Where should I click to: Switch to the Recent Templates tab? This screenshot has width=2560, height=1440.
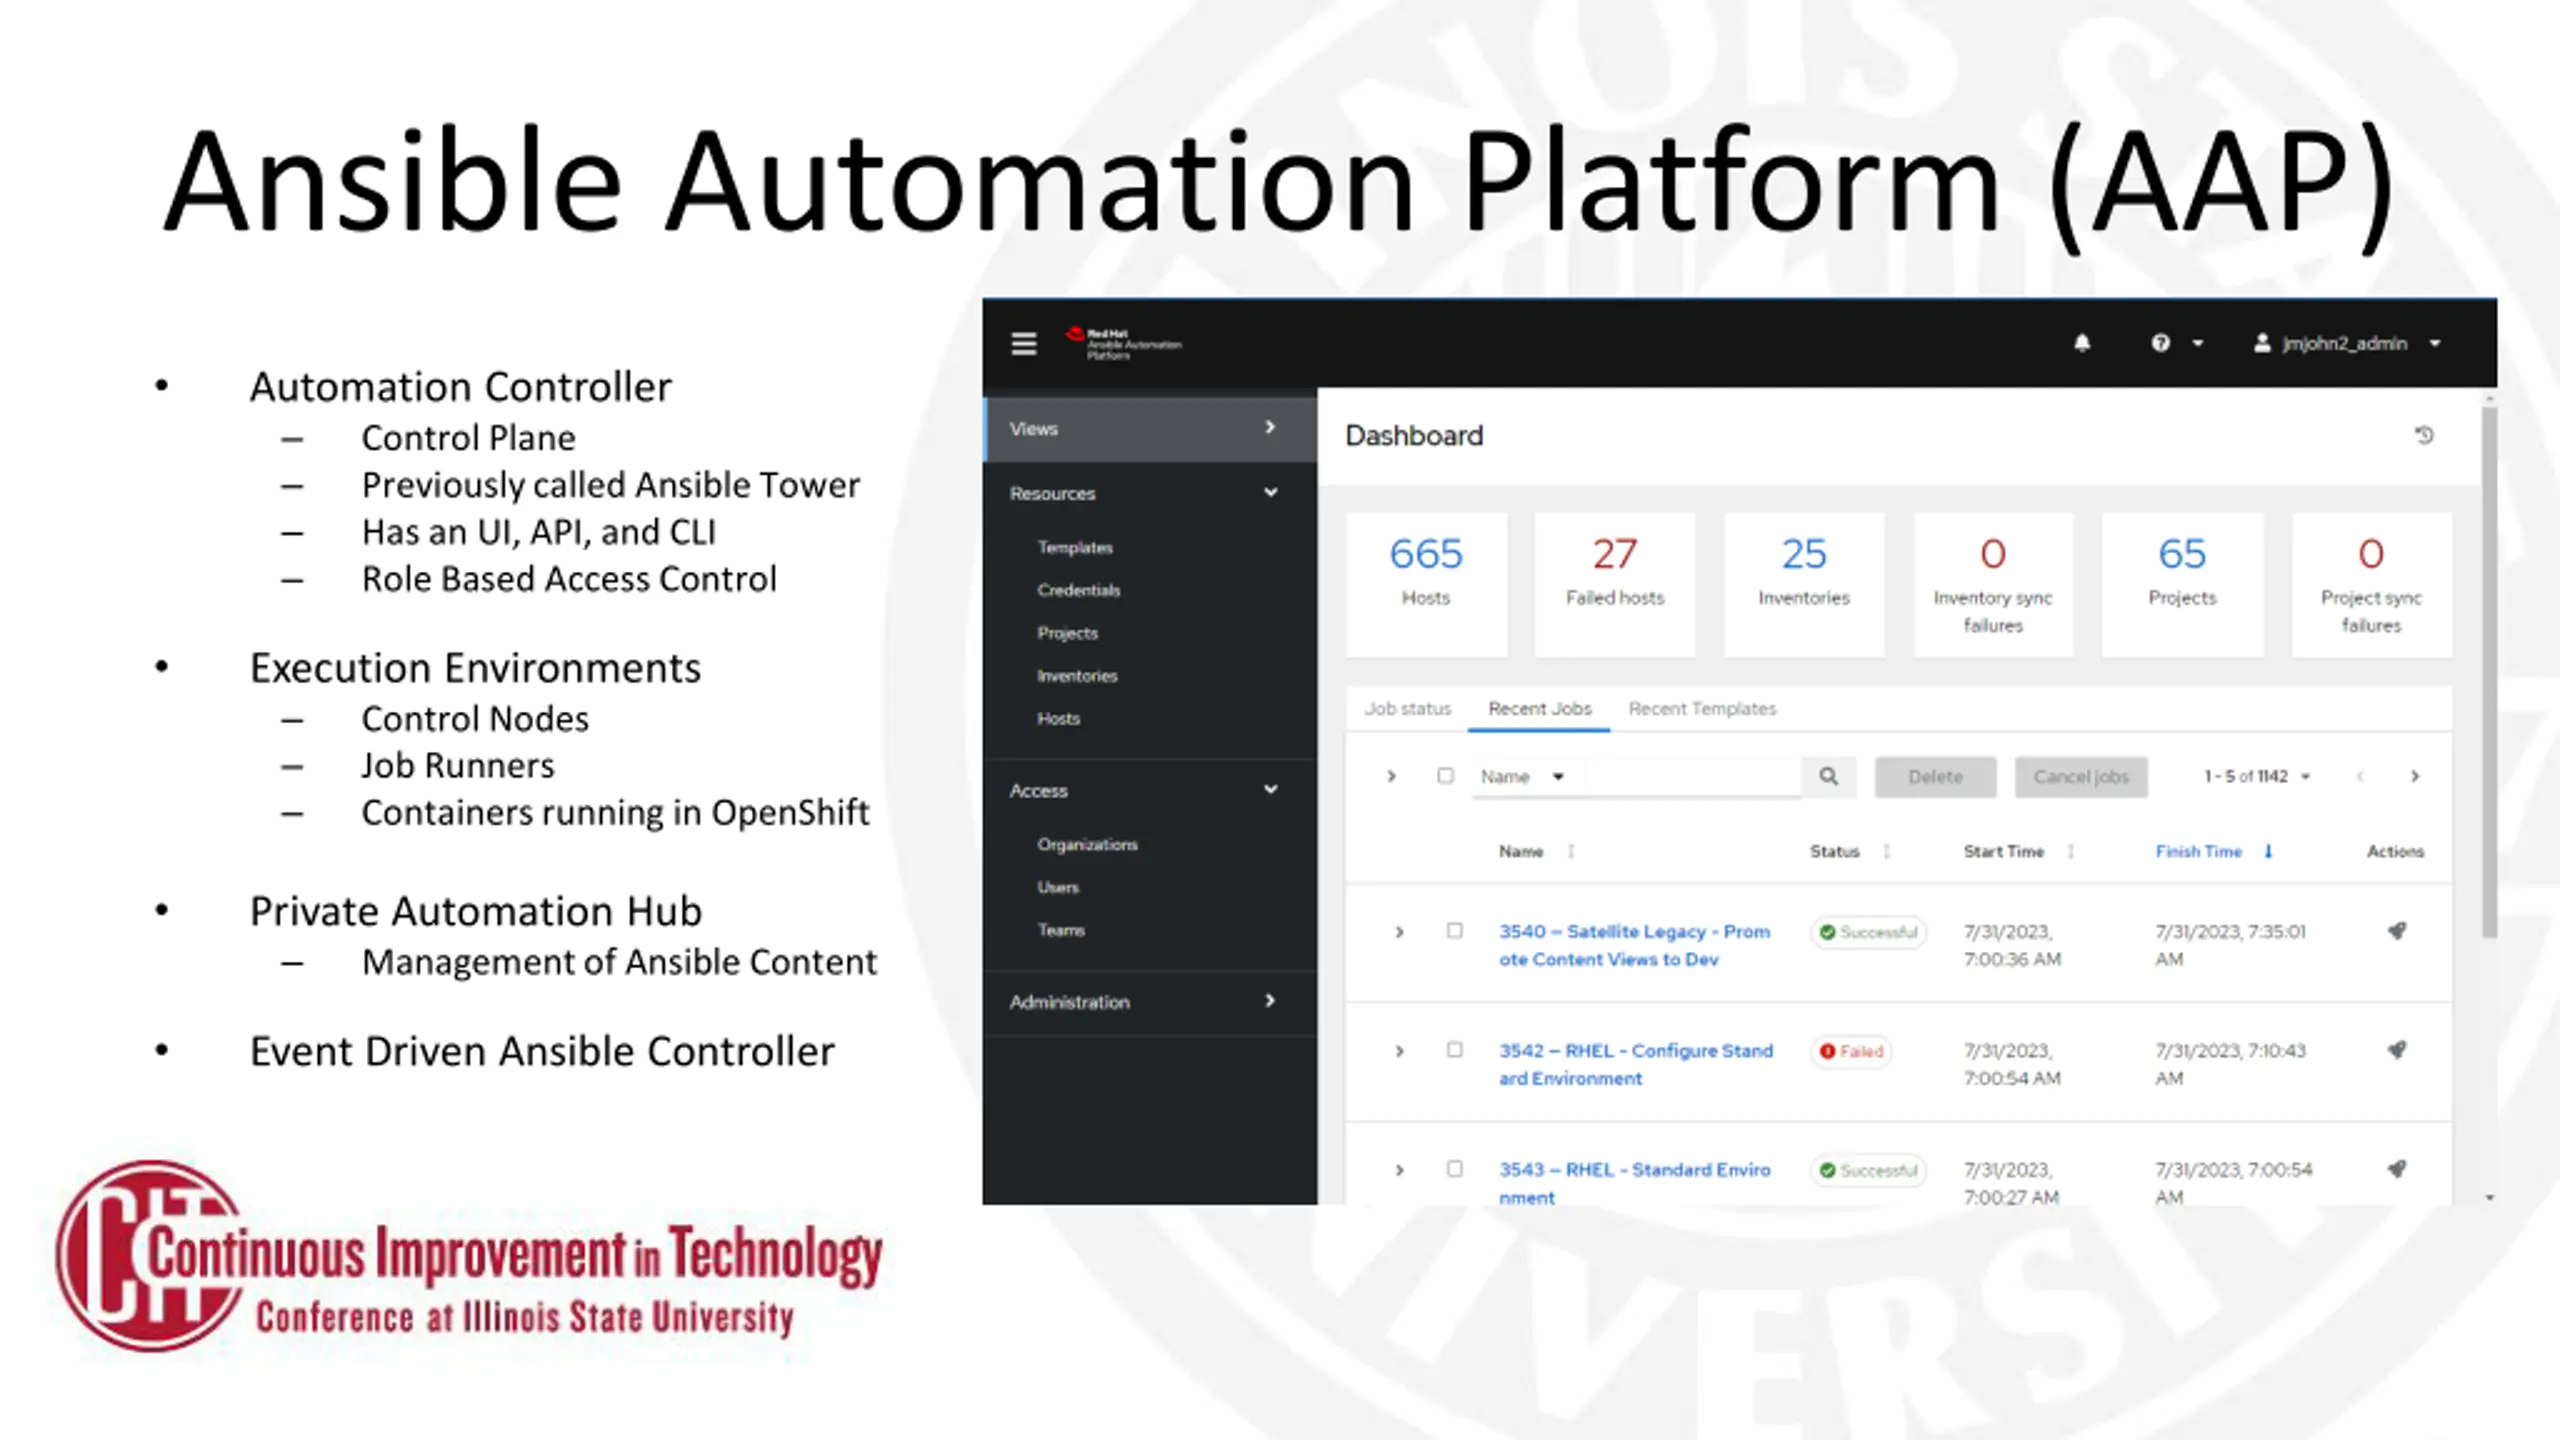tap(1702, 709)
